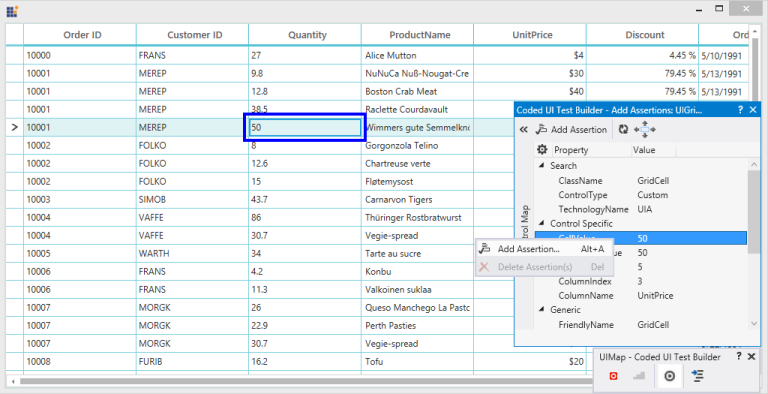The height and width of the screenshot is (394, 768).
Task: Click the property list scroll-up arrow
Action: click(754, 165)
